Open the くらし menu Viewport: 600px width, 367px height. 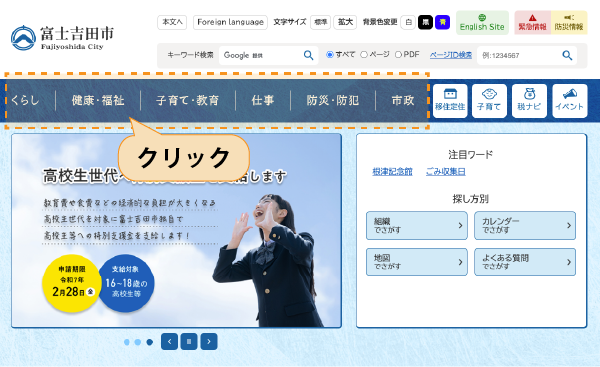point(25,100)
